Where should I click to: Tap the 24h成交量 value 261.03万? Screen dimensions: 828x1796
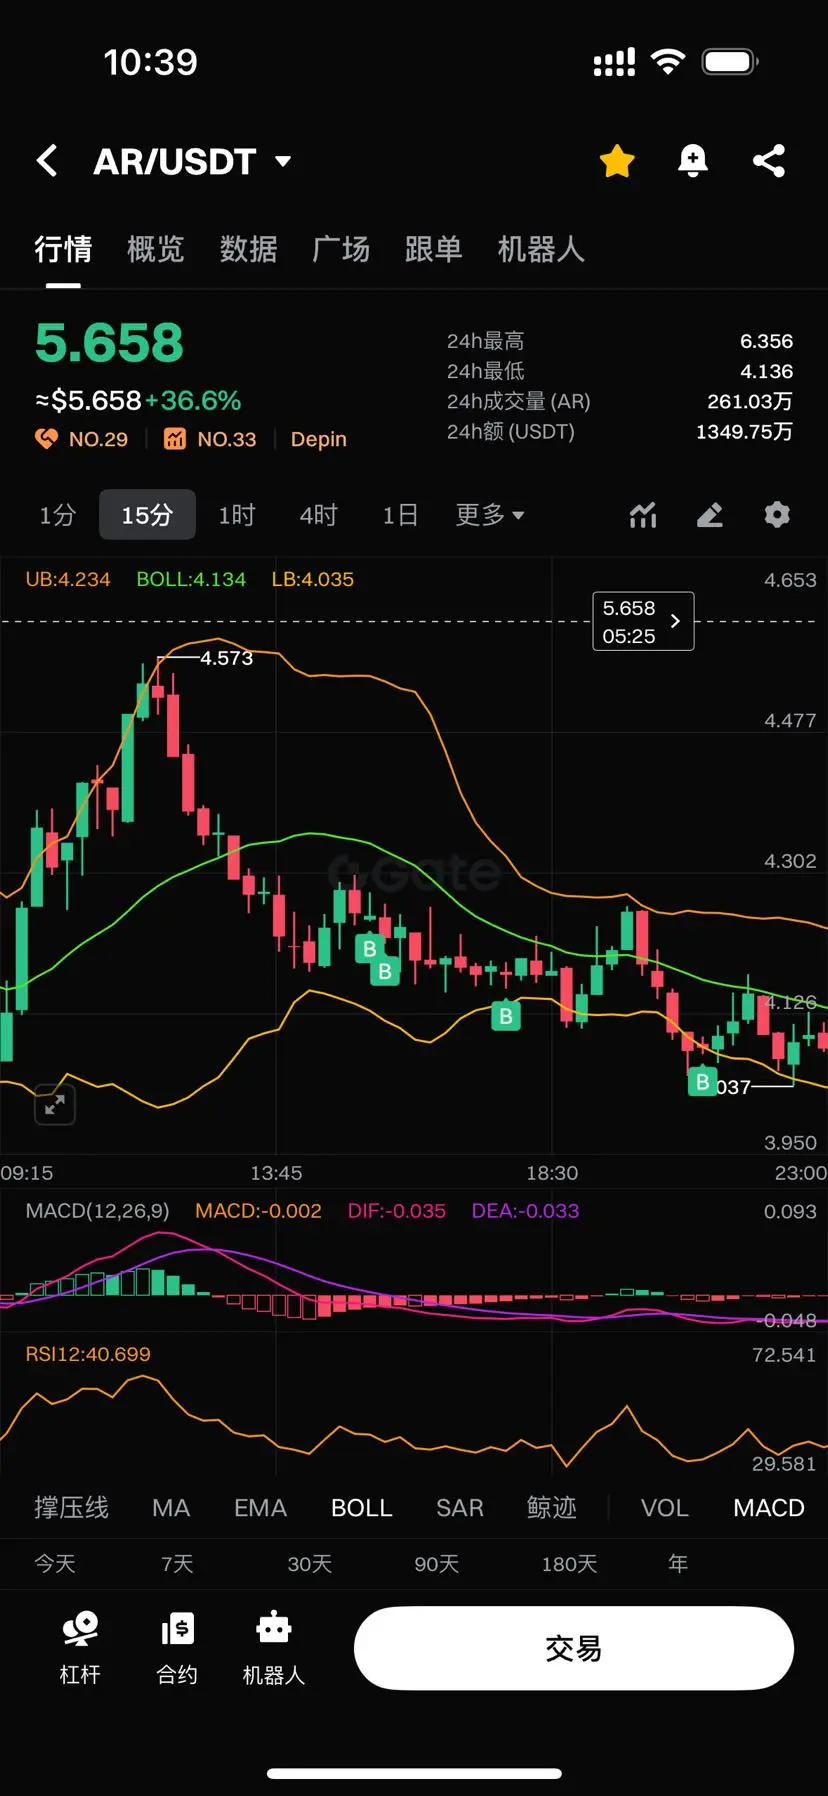tap(750, 401)
